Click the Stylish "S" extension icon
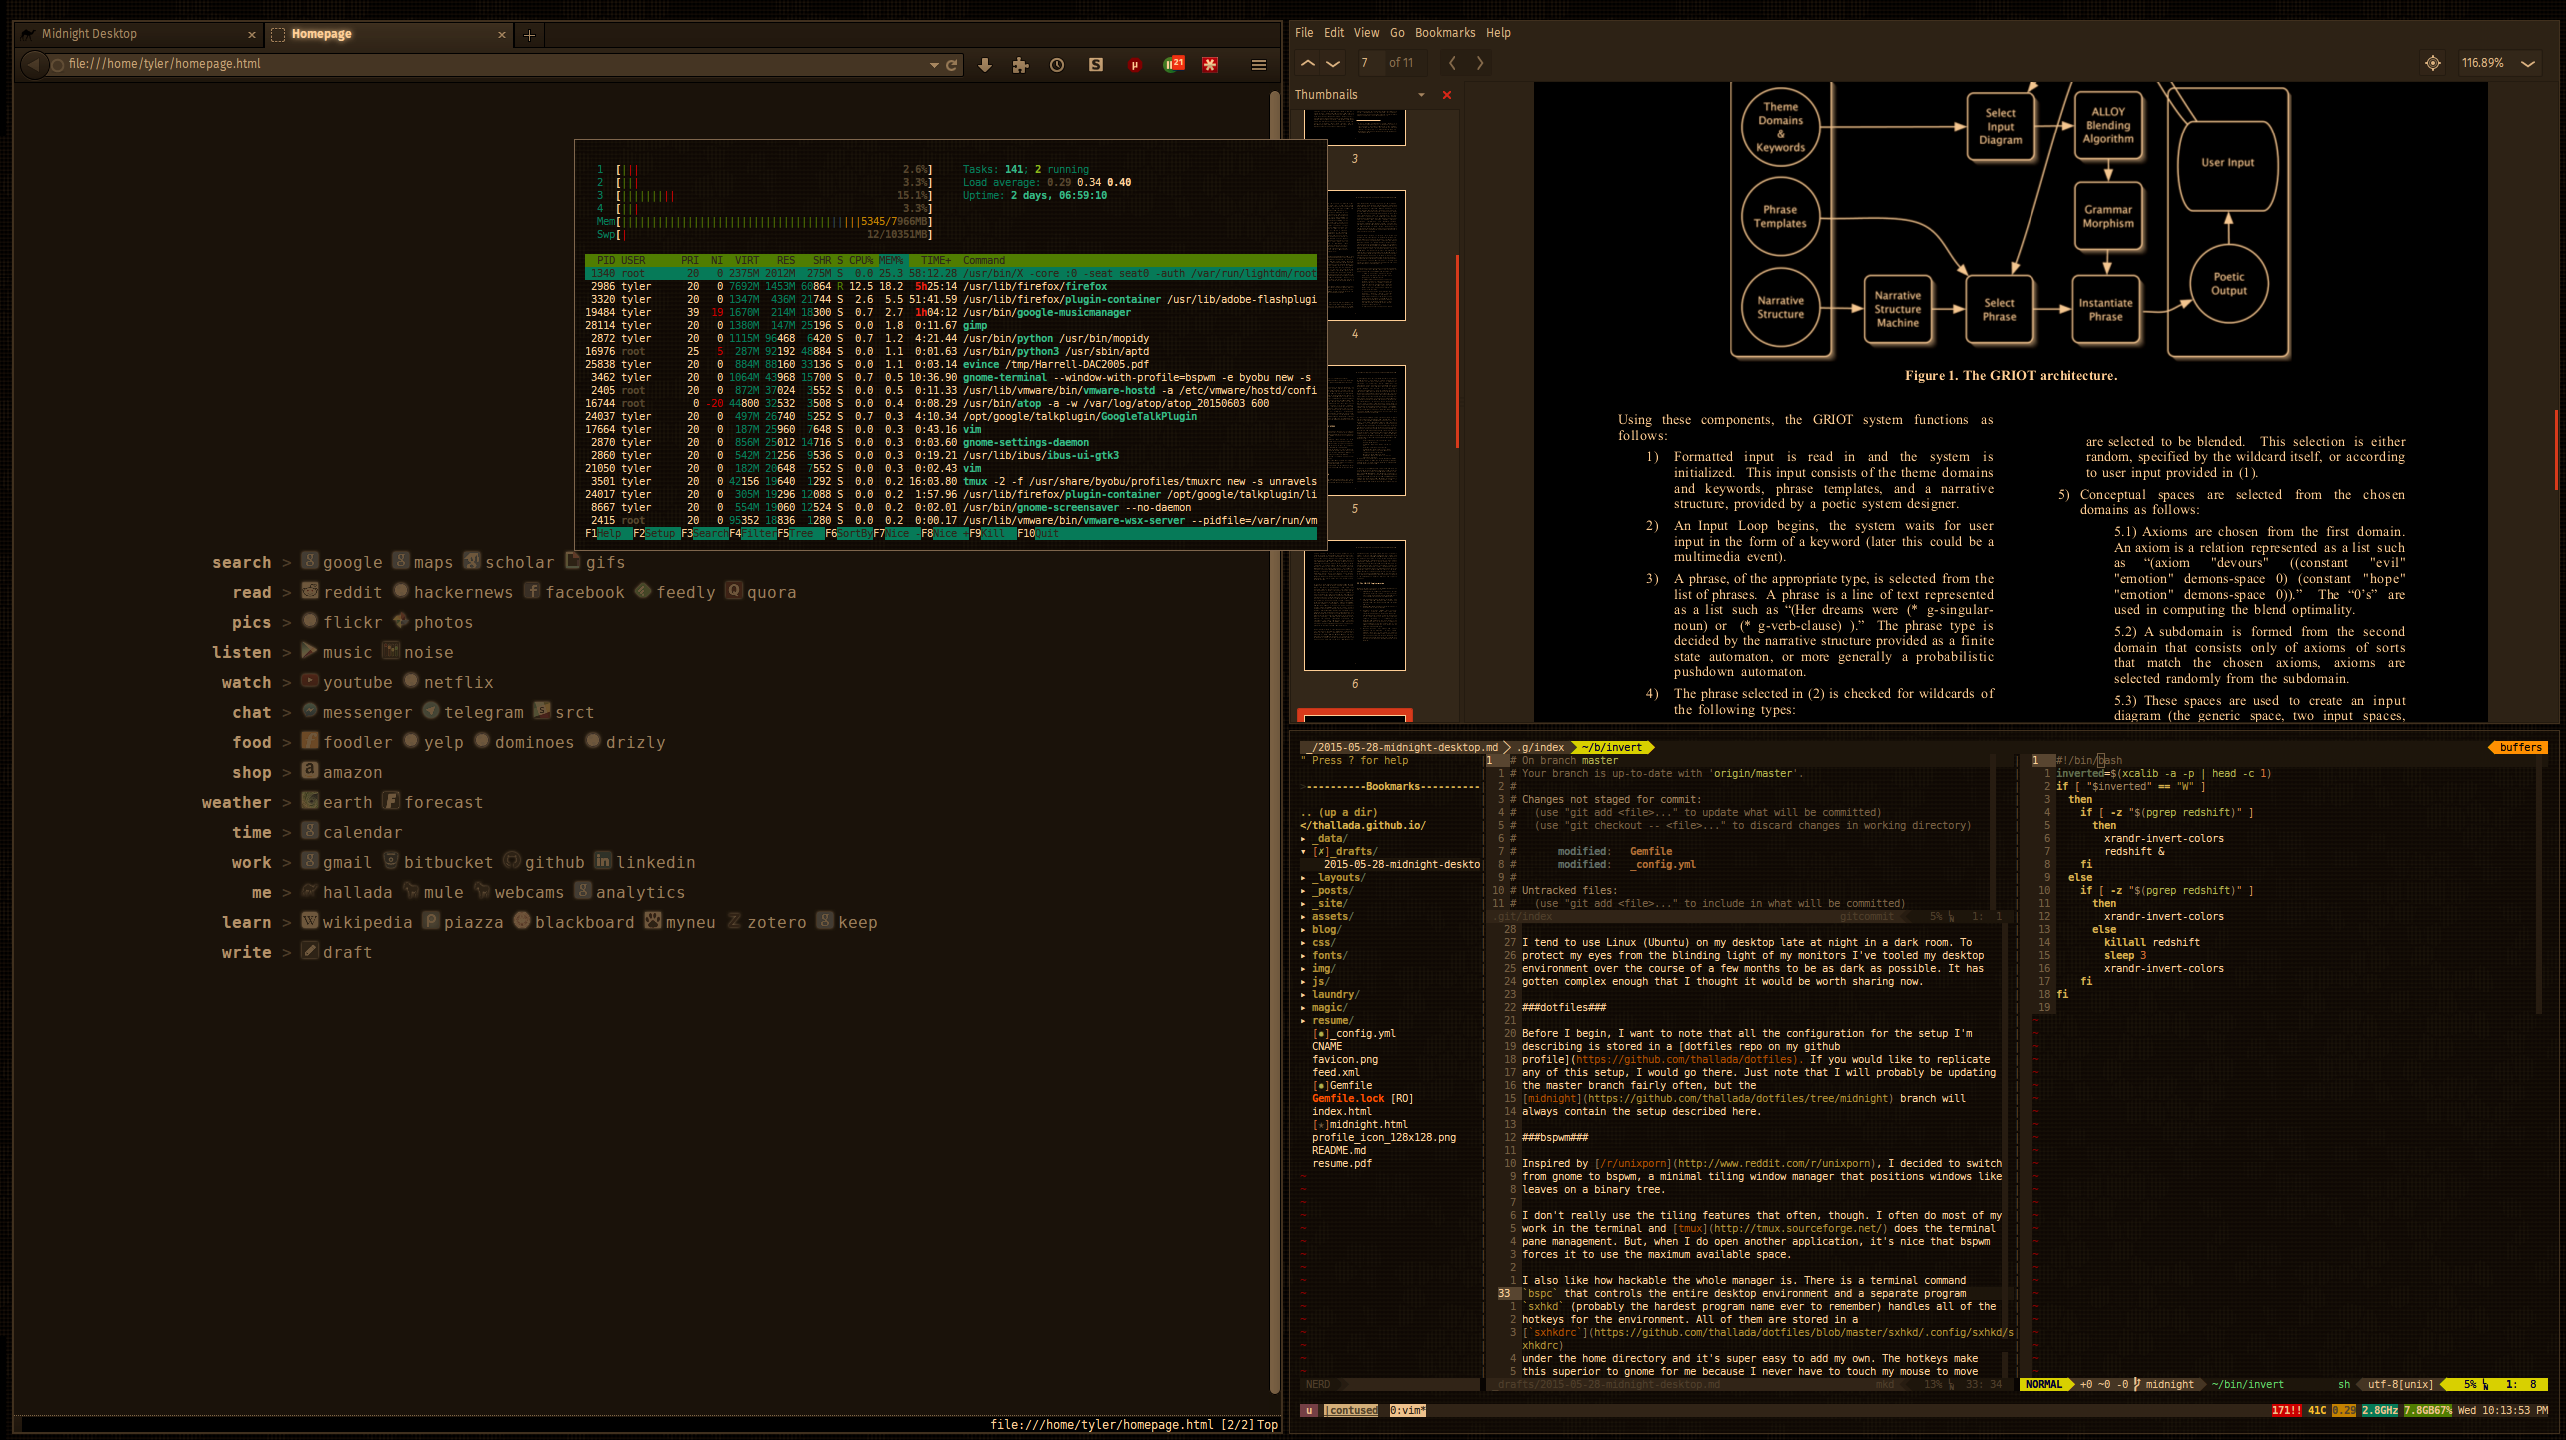This screenshot has width=2566, height=1440. coord(1096,64)
